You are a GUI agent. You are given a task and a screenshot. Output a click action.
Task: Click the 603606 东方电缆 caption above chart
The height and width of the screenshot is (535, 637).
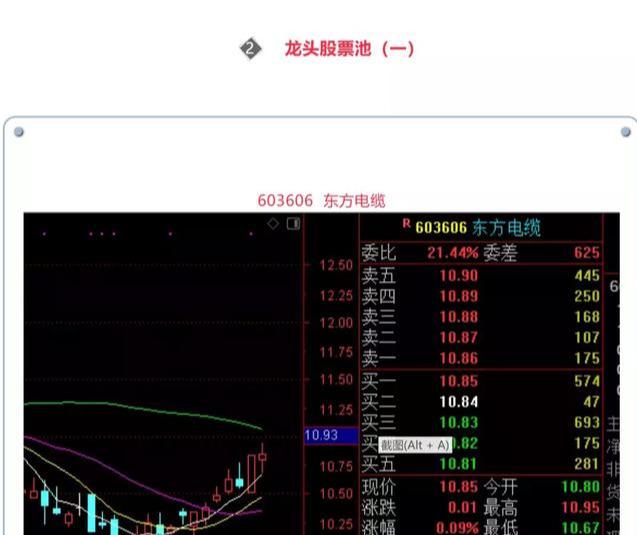(321, 201)
